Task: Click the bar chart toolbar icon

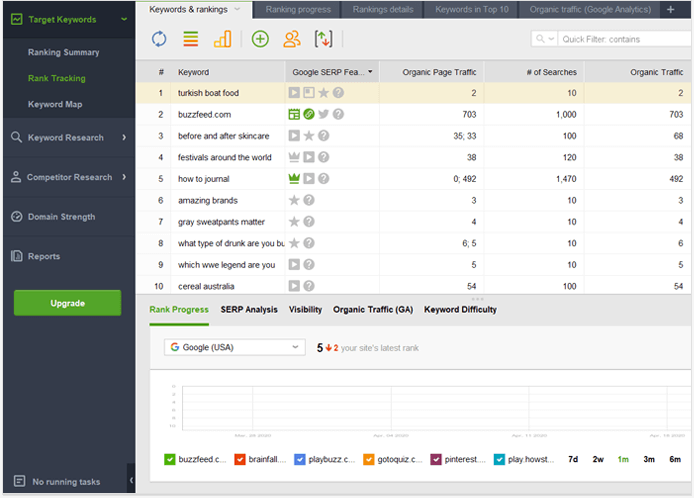Action: coord(223,39)
